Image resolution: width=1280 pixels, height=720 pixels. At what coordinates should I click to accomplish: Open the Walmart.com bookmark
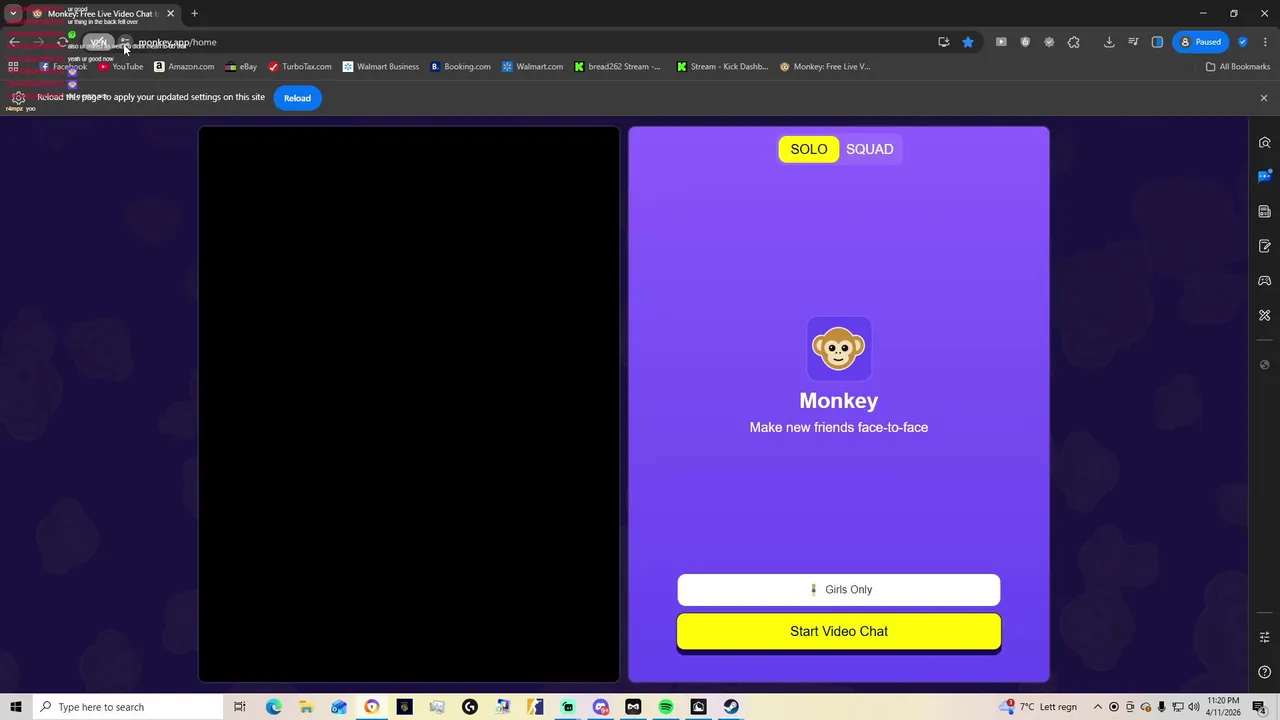point(533,67)
